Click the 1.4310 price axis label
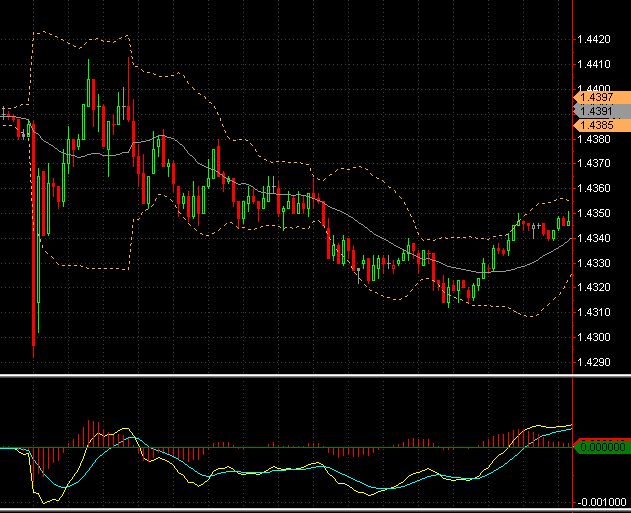The height and width of the screenshot is (513, 631). pyautogui.click(x=594, y=312)
